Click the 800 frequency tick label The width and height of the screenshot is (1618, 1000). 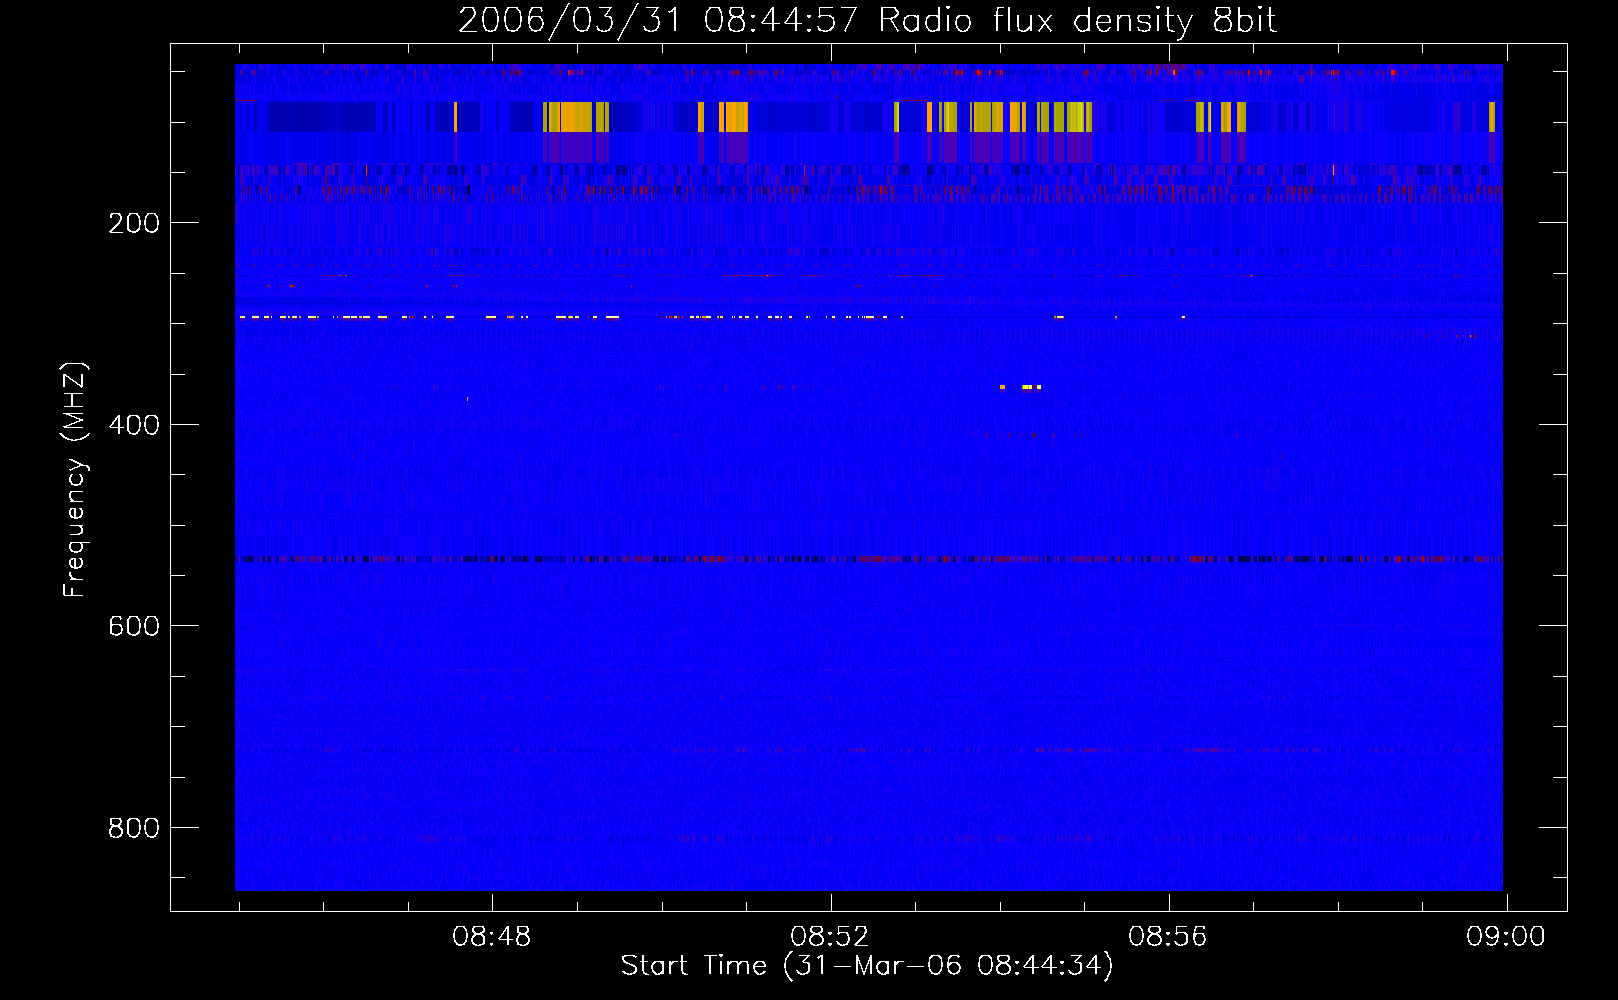[134, 828]
